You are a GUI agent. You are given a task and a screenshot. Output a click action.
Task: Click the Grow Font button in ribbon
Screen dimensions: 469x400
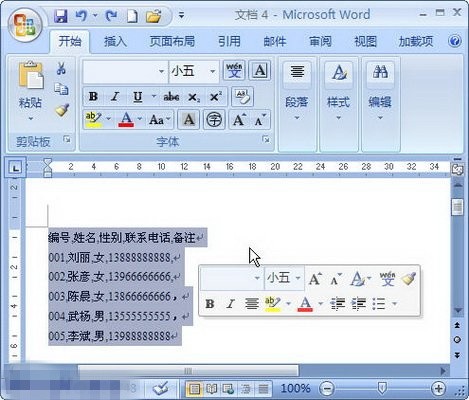pyautogui.click(x=239, y=120)
